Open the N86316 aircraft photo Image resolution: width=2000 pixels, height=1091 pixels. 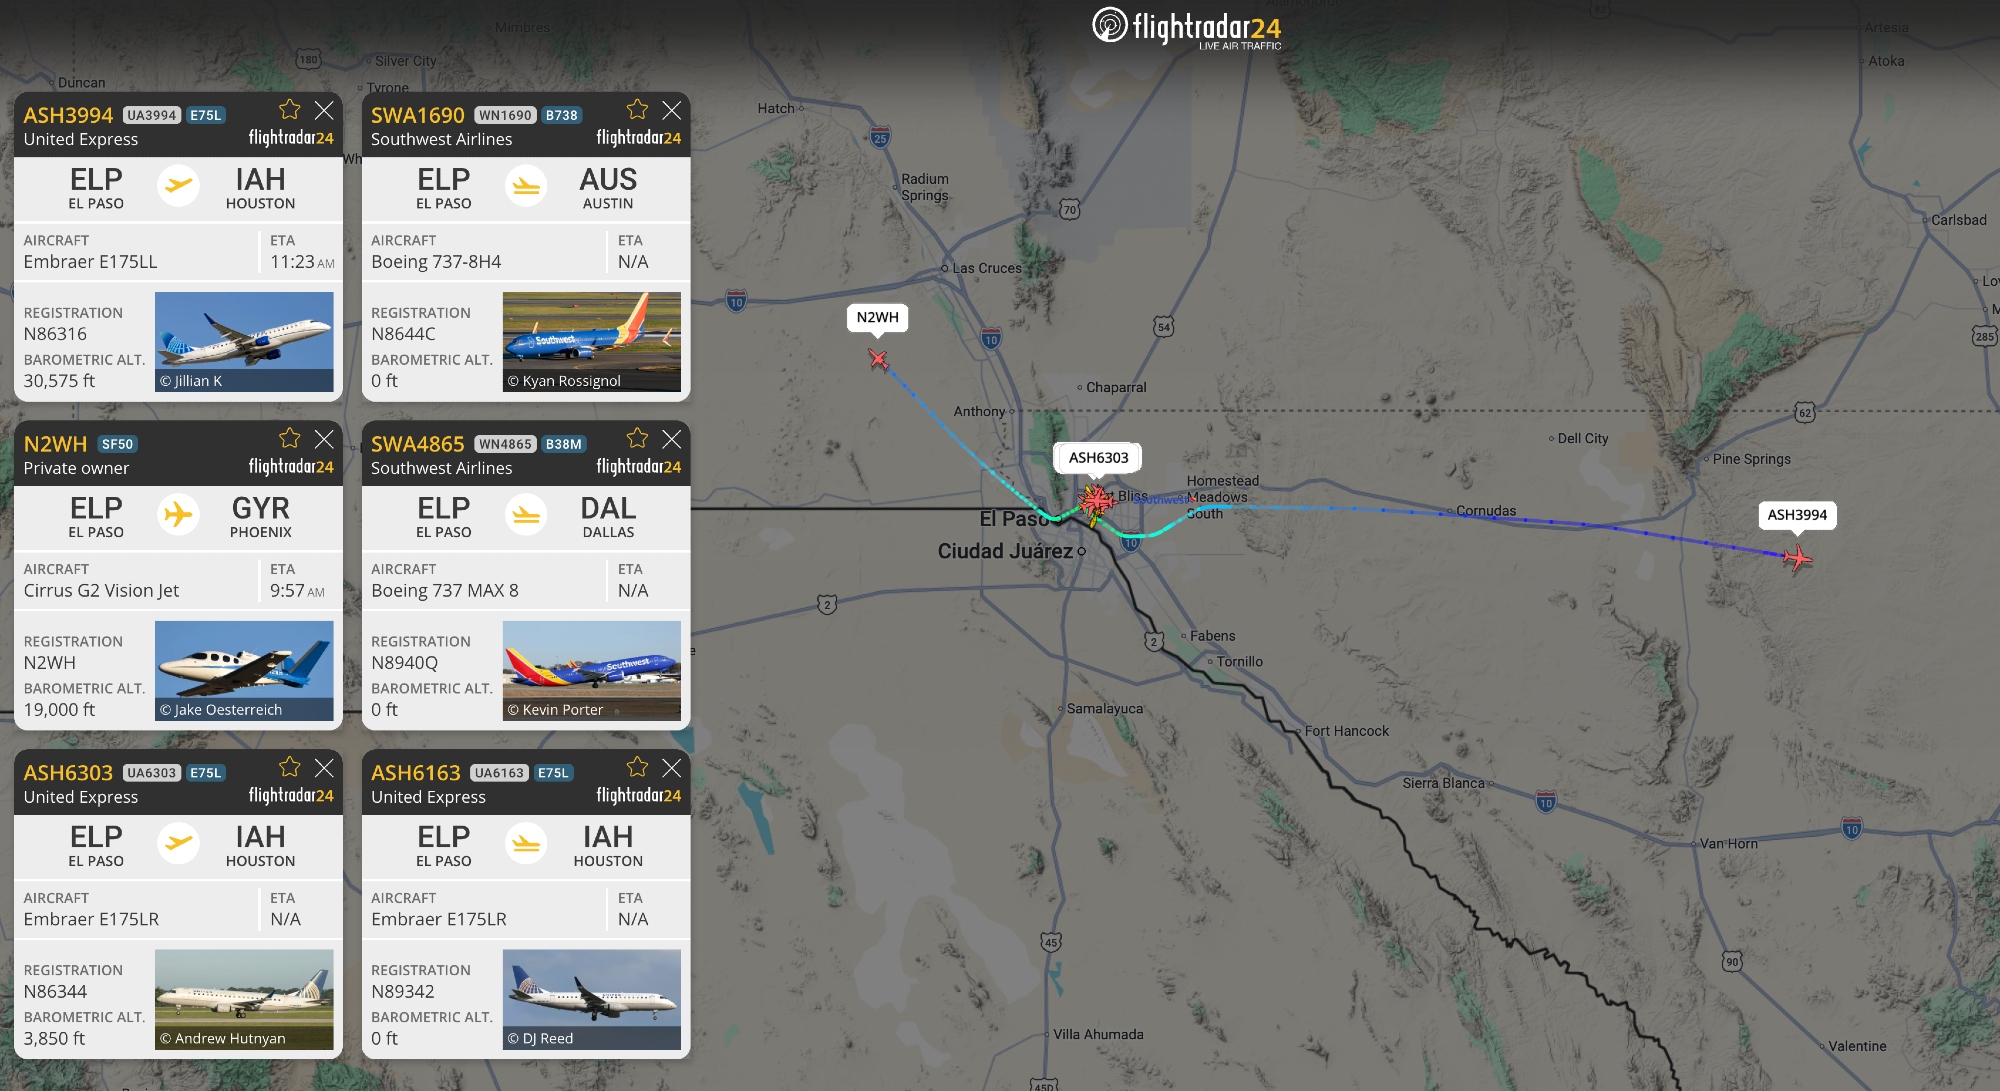[244, 342]
